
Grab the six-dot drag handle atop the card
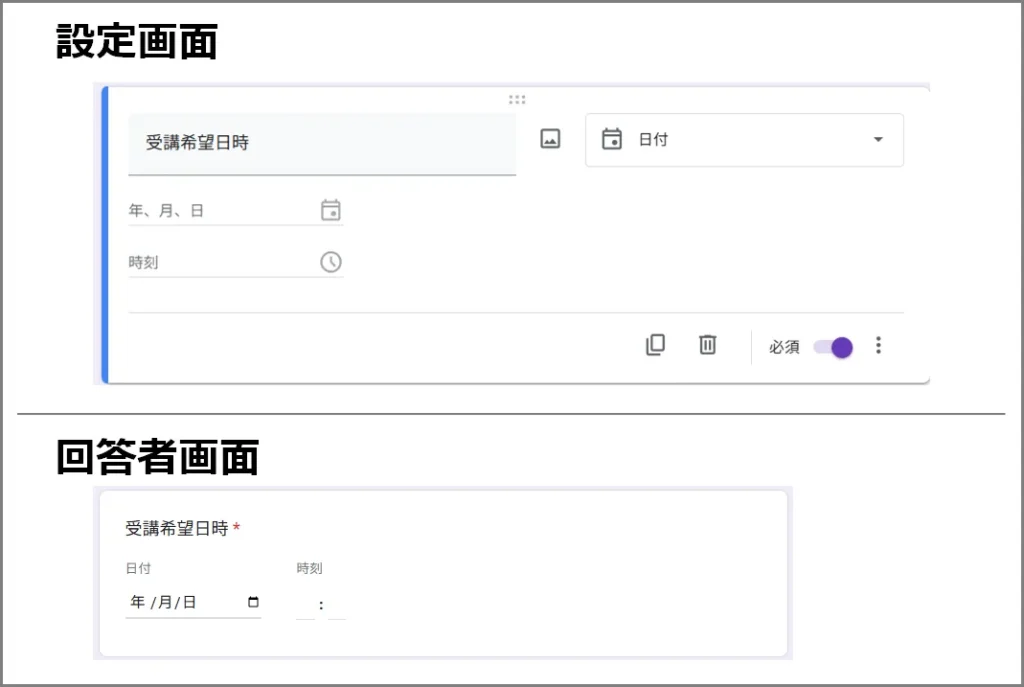(516, 99)
